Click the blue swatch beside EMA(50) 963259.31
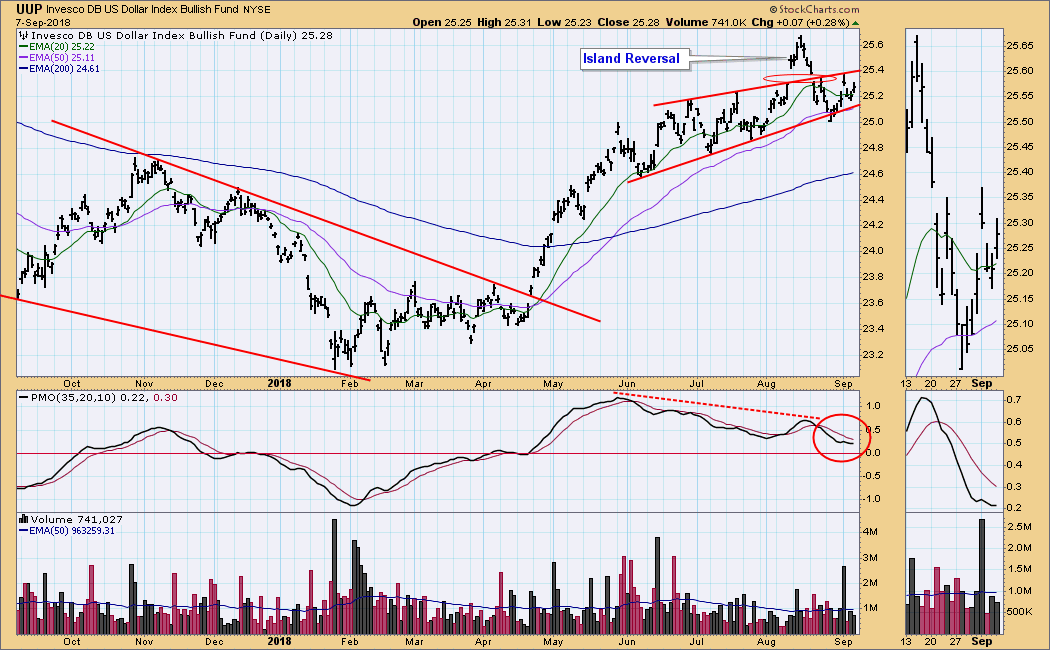 23,531
